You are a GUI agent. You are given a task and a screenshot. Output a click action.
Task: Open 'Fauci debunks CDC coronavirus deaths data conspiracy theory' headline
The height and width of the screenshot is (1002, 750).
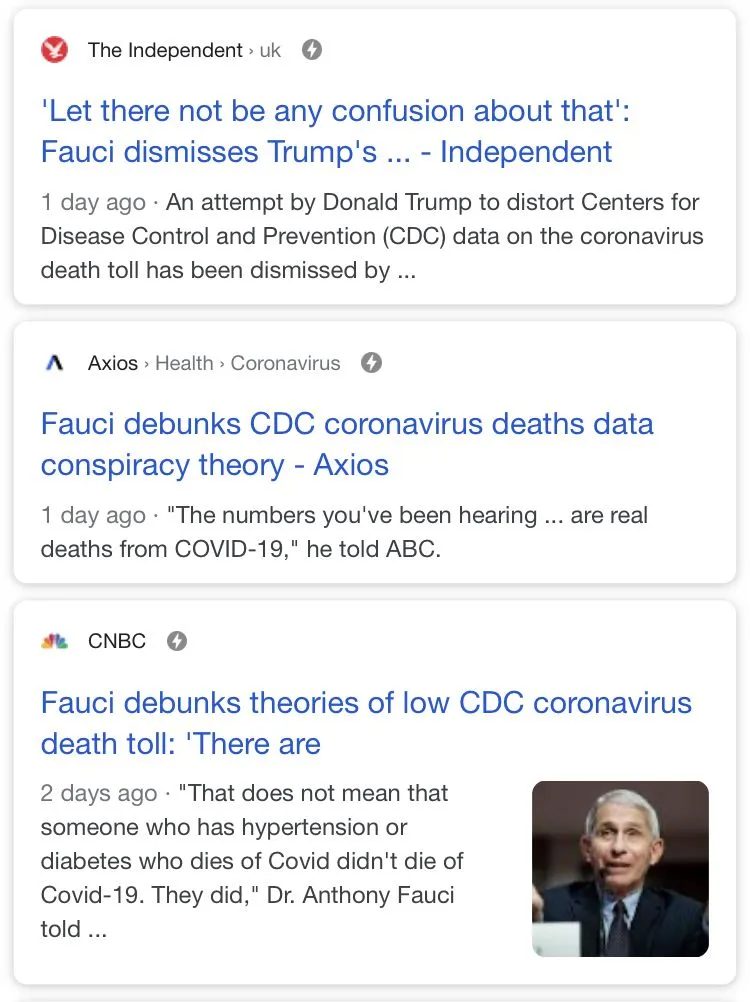coord(346,443)
